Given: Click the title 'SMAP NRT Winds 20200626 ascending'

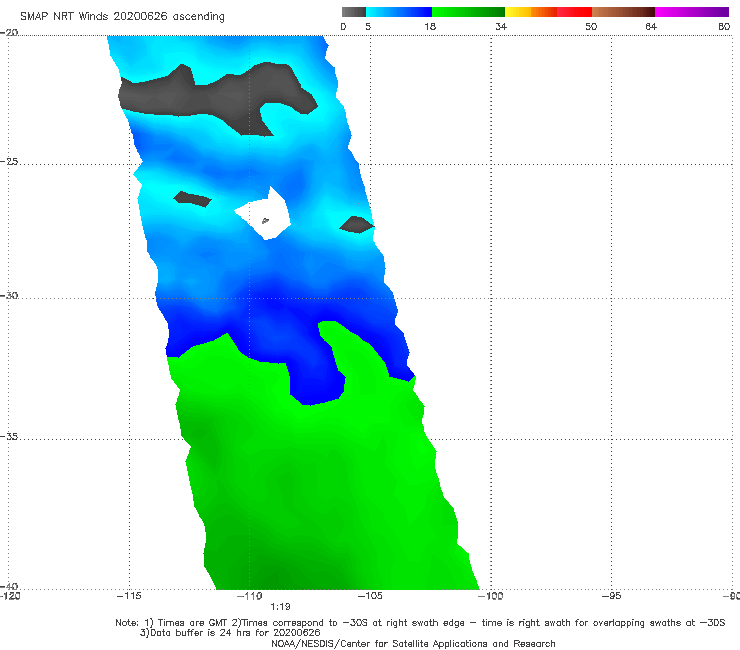Looking at the screenshot, I should [x=122, y=16].
